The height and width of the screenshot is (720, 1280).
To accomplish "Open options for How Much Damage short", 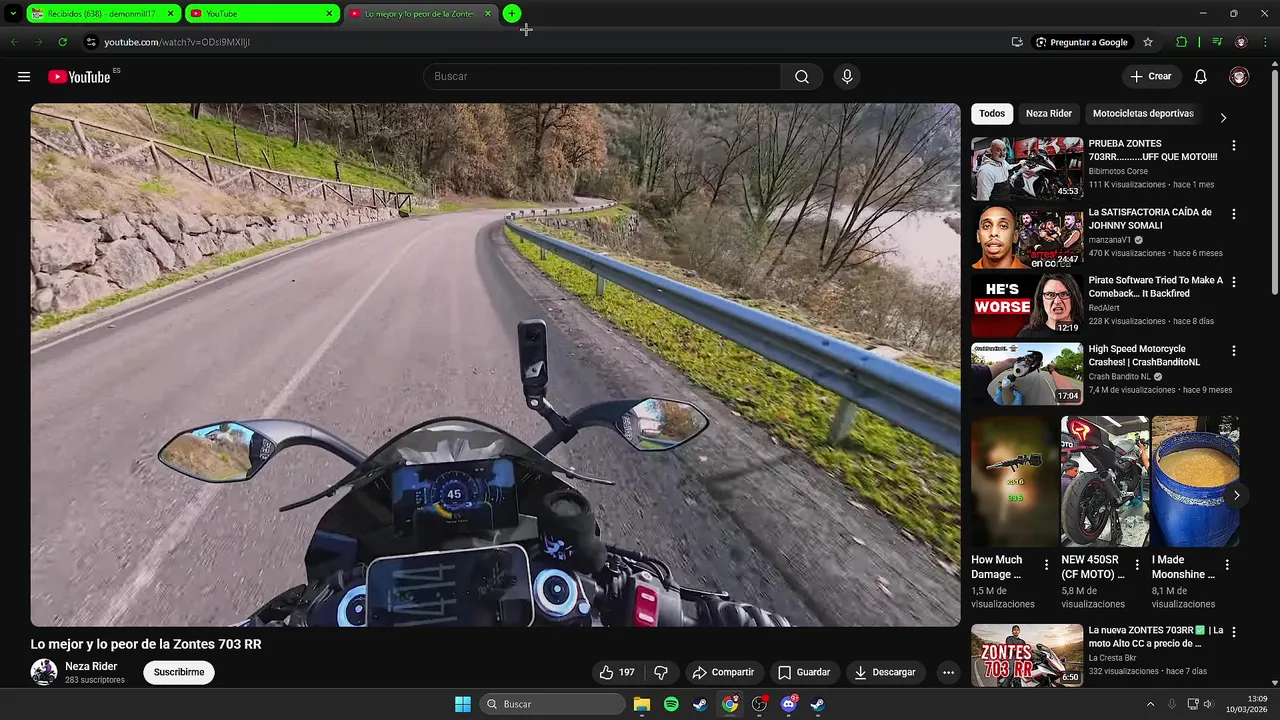I will click(1047, 565).
